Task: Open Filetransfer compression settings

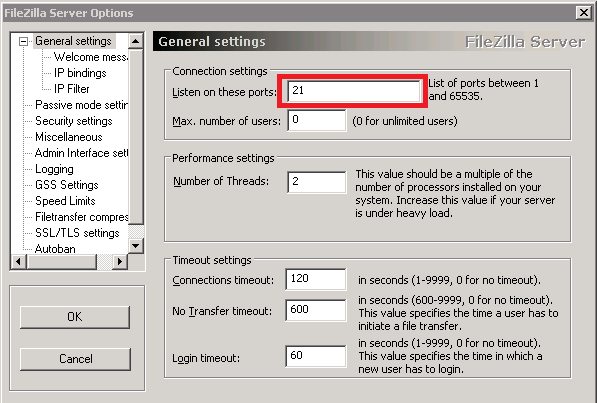Action: 81,217
